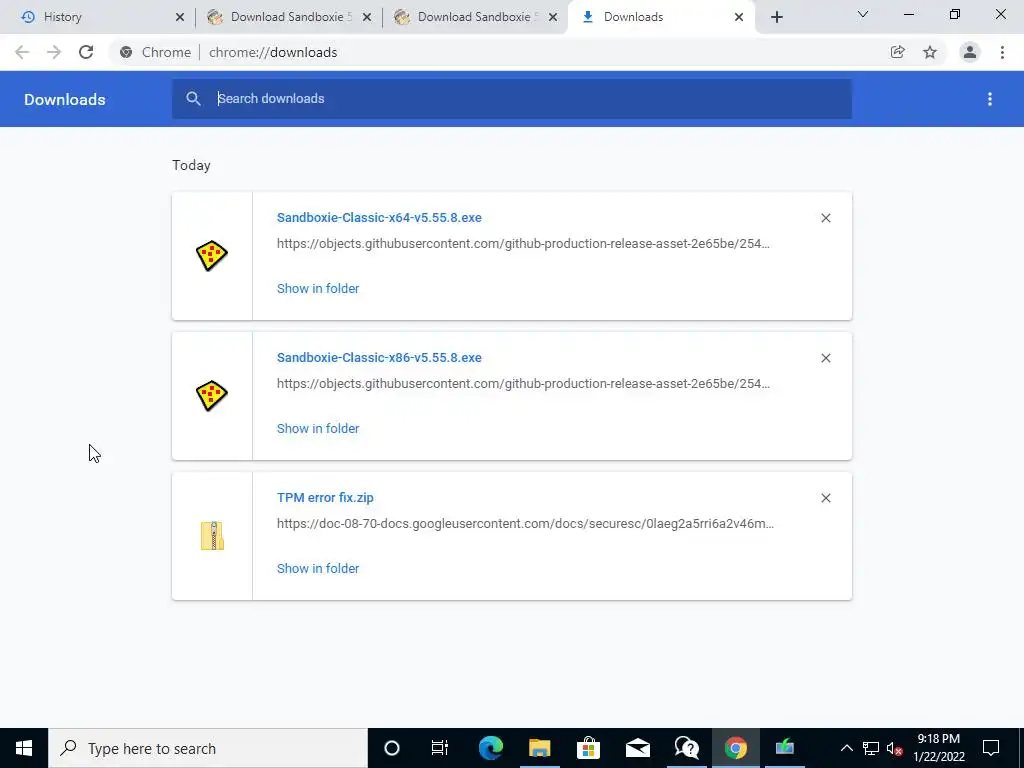Viewport: 1024px width, 768px height.
Task: Click the taskbar search box
Action: pos(208,748)
